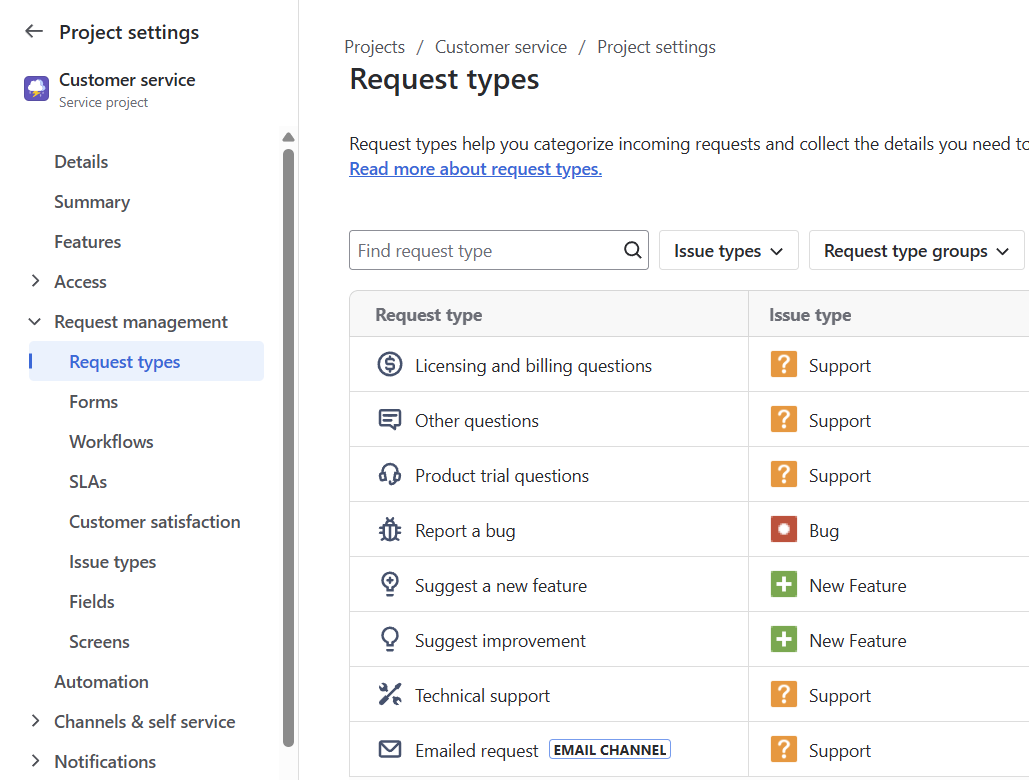Select the speech bubble icon for Other questions
This screenshot has height=780, width=1029.
(390, 420)
